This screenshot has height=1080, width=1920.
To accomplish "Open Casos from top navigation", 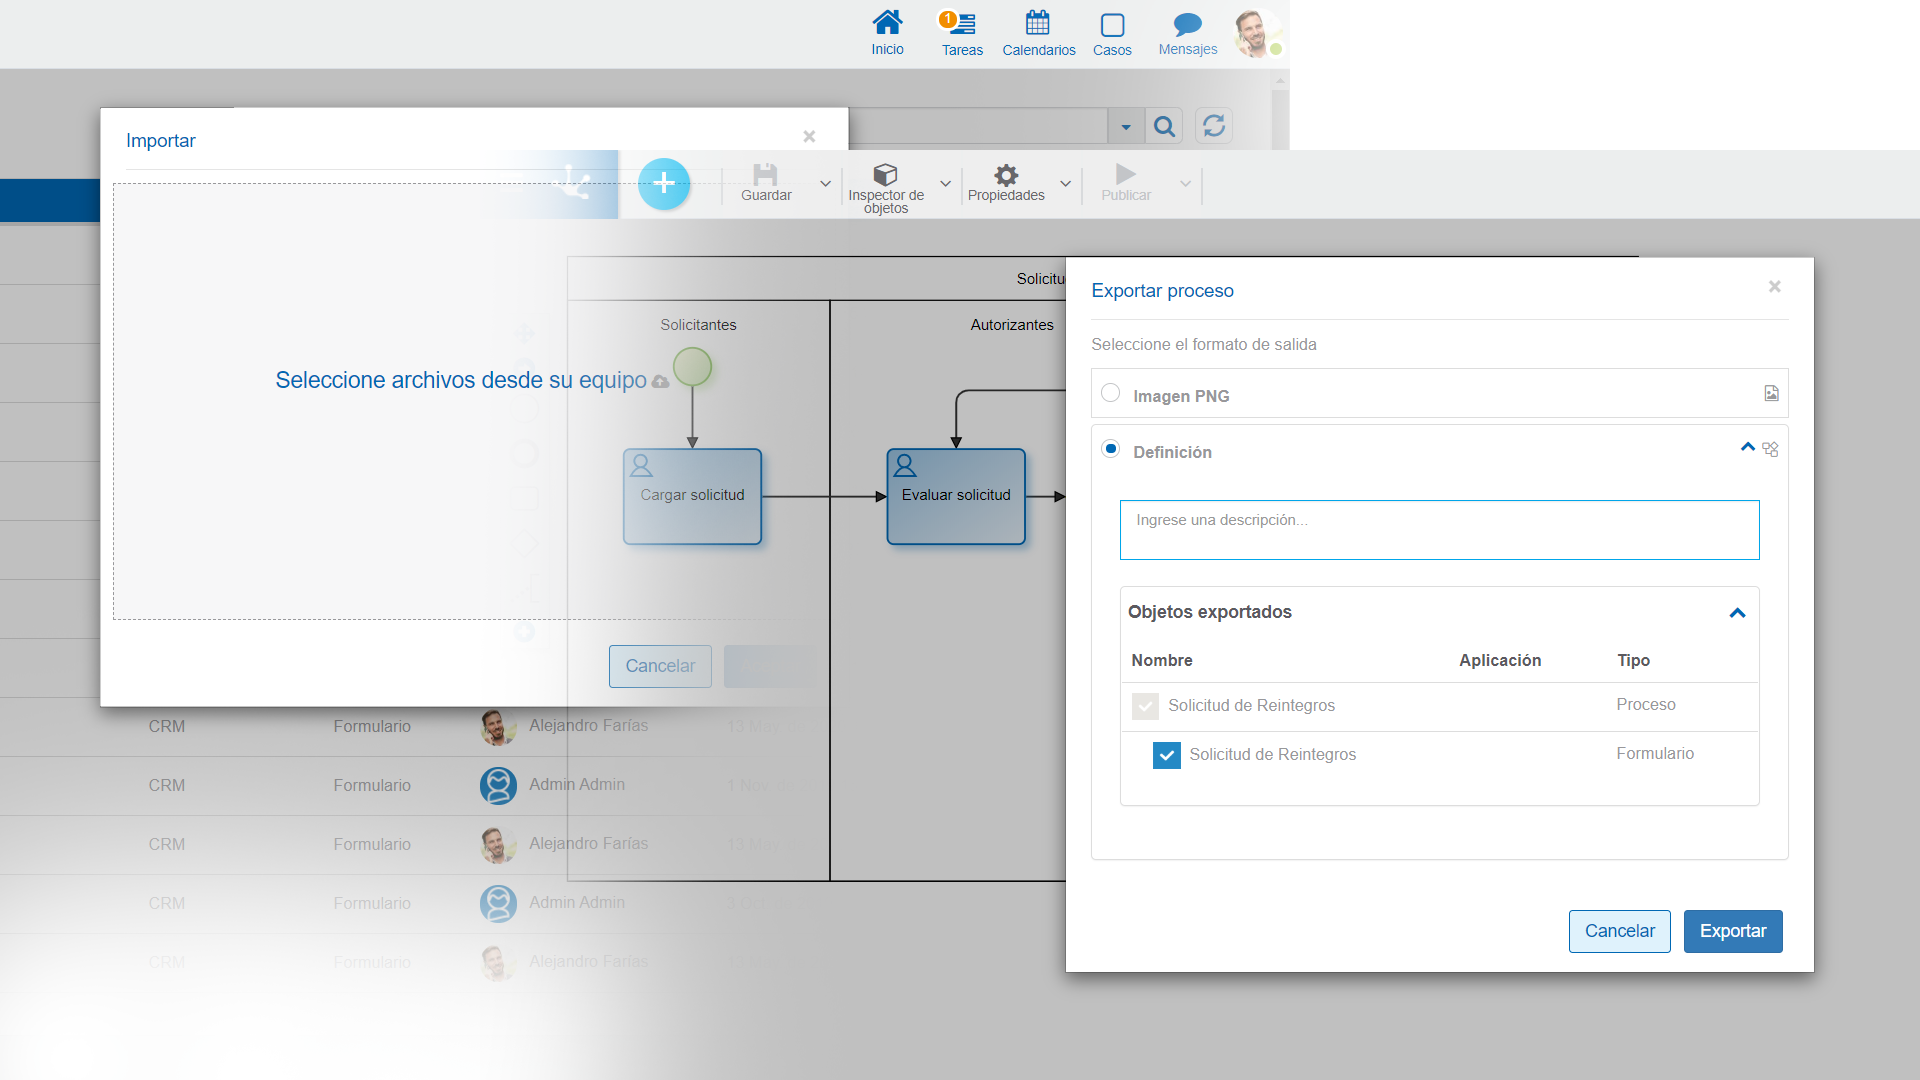I will (1112, 33).
